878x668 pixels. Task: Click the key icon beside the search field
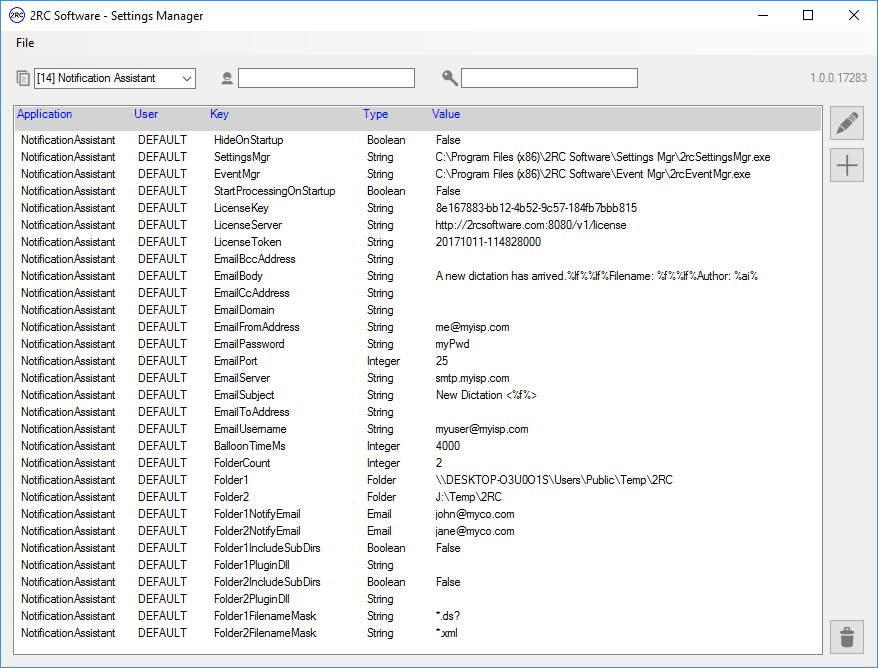click(x=450, y=77)
